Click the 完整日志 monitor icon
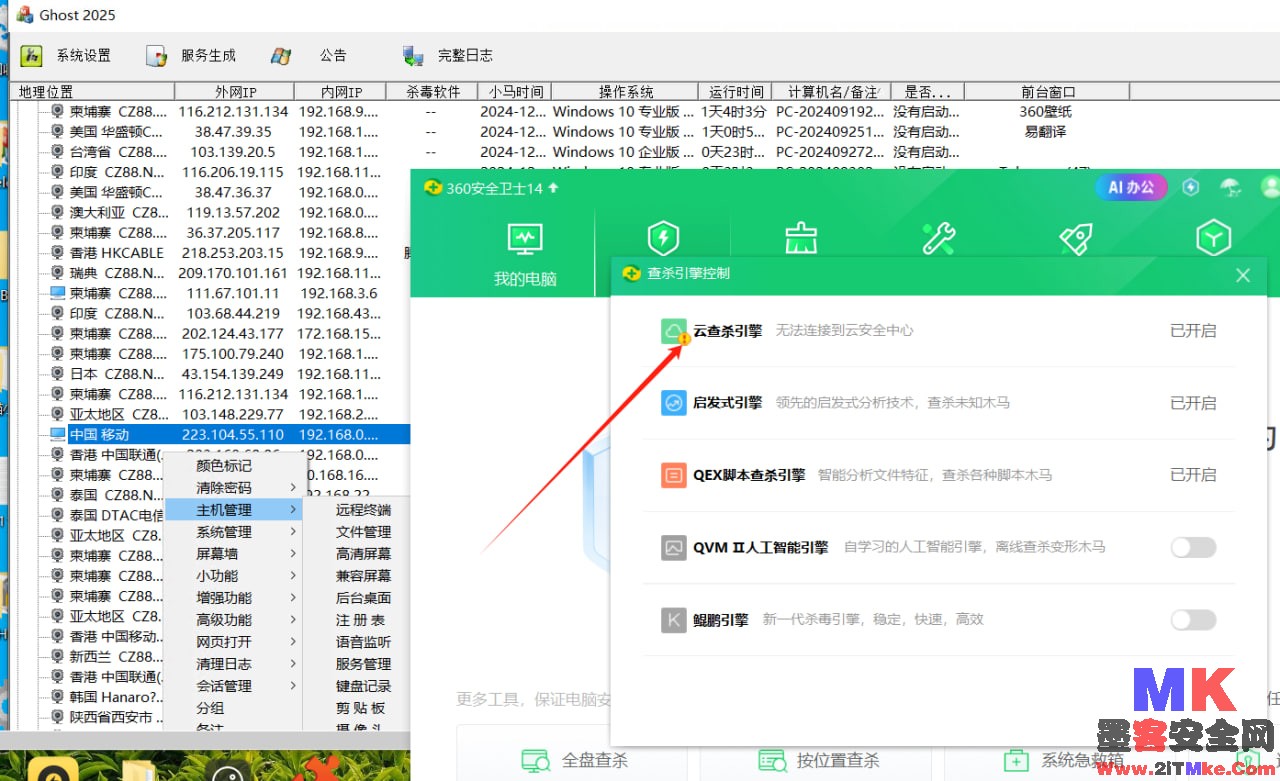The width and height of the screenshot is (1280, 781). point(413,56)
